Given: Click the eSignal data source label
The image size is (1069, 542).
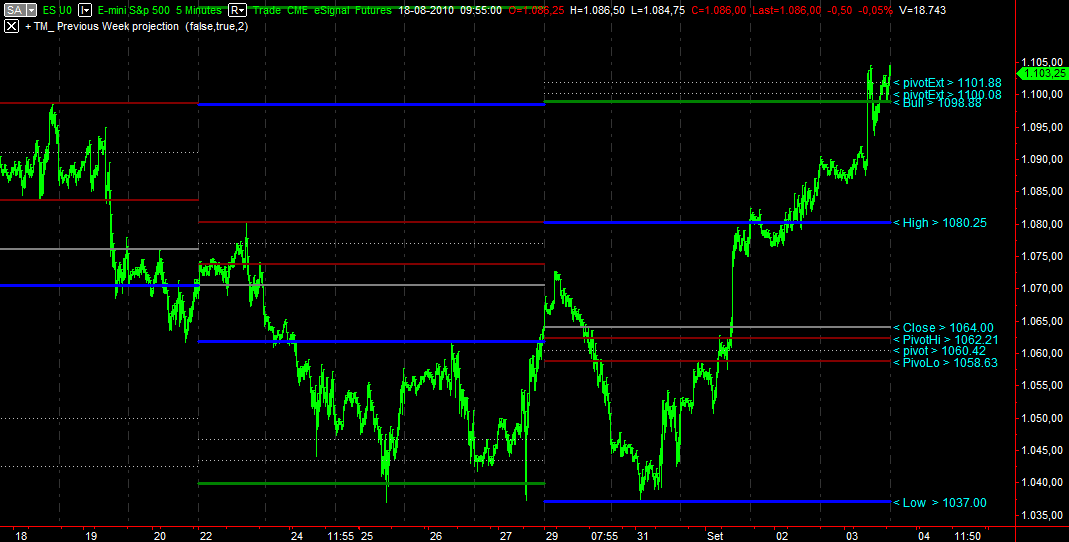Looking at the screenshot, I should [x=334, y=10].
